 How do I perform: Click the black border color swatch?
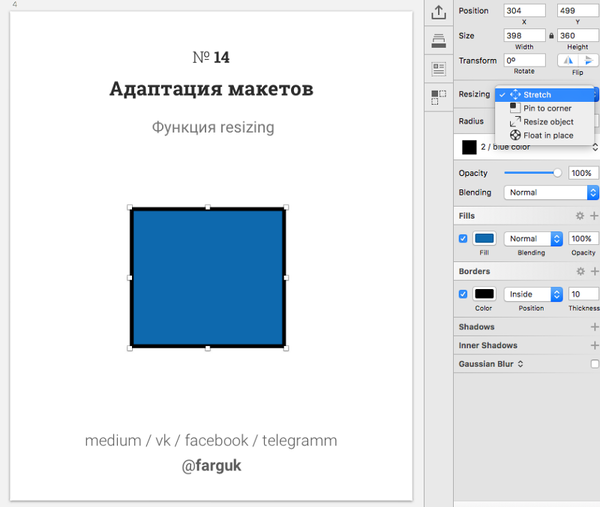coord(484,294)
